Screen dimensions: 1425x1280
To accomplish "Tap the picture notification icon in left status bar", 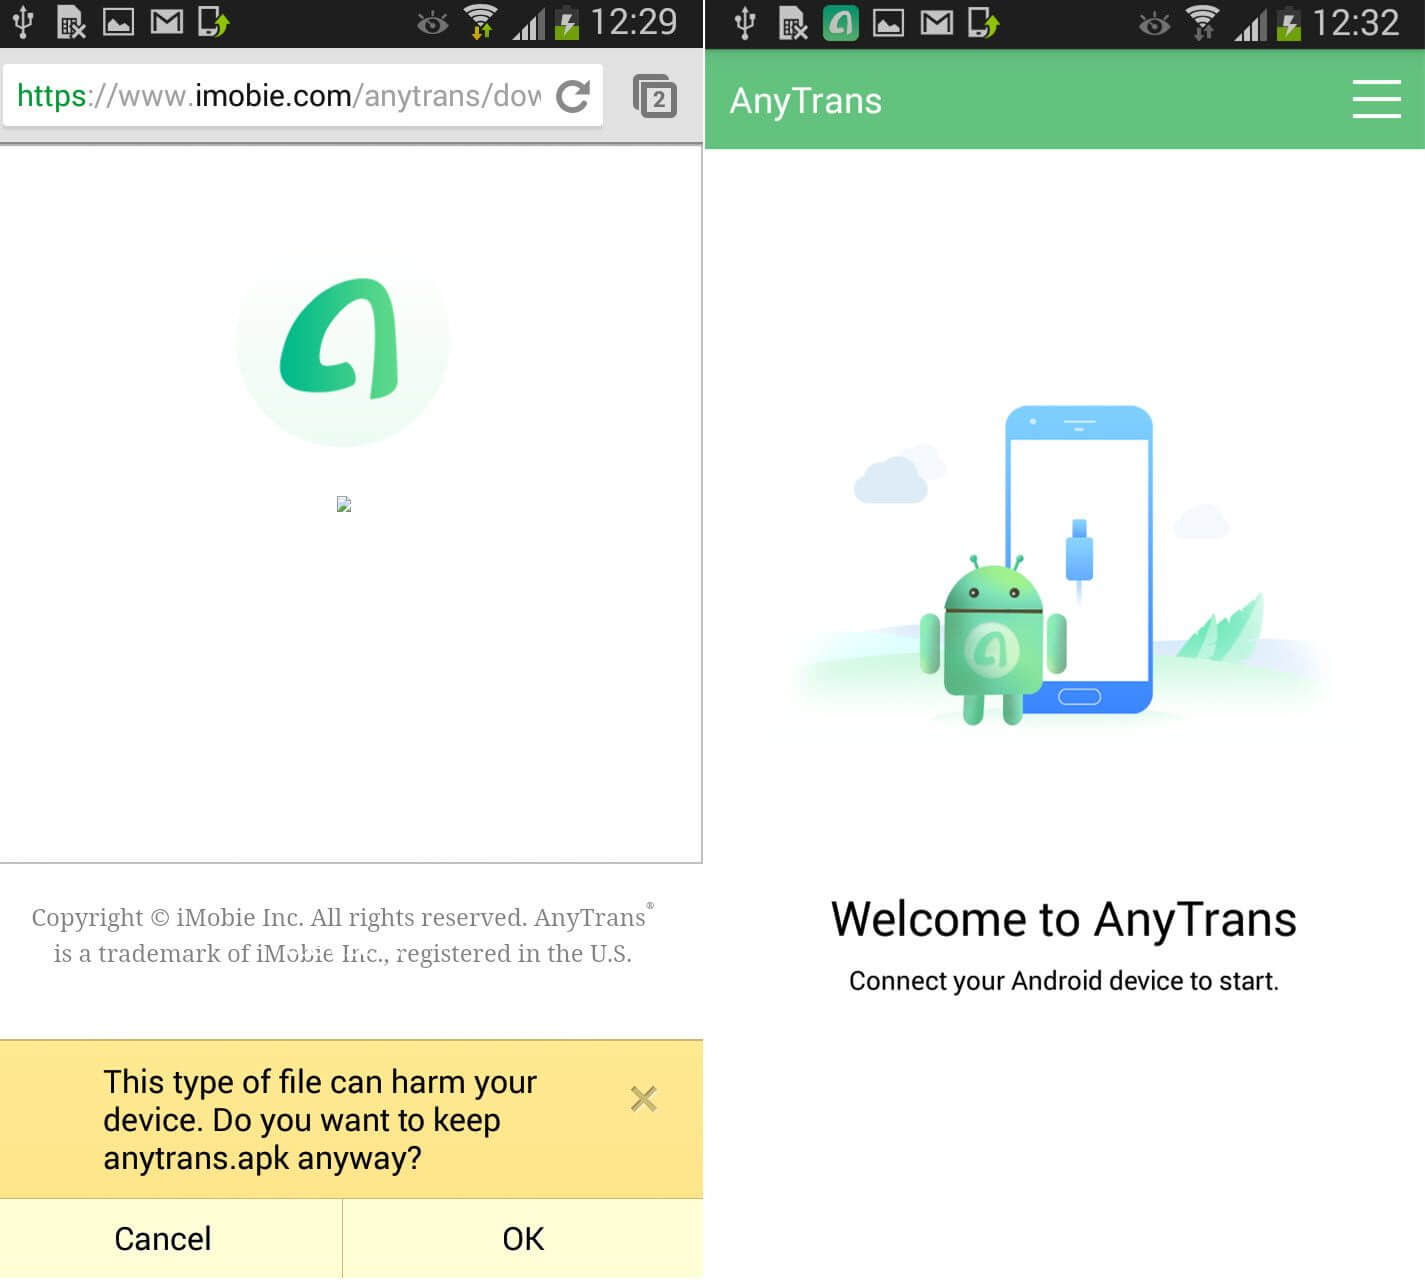I will (x=119, y=22).
